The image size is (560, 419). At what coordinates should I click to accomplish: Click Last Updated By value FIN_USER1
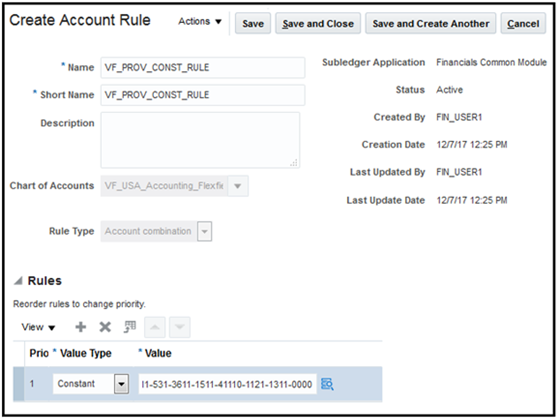tap(459, 172)
